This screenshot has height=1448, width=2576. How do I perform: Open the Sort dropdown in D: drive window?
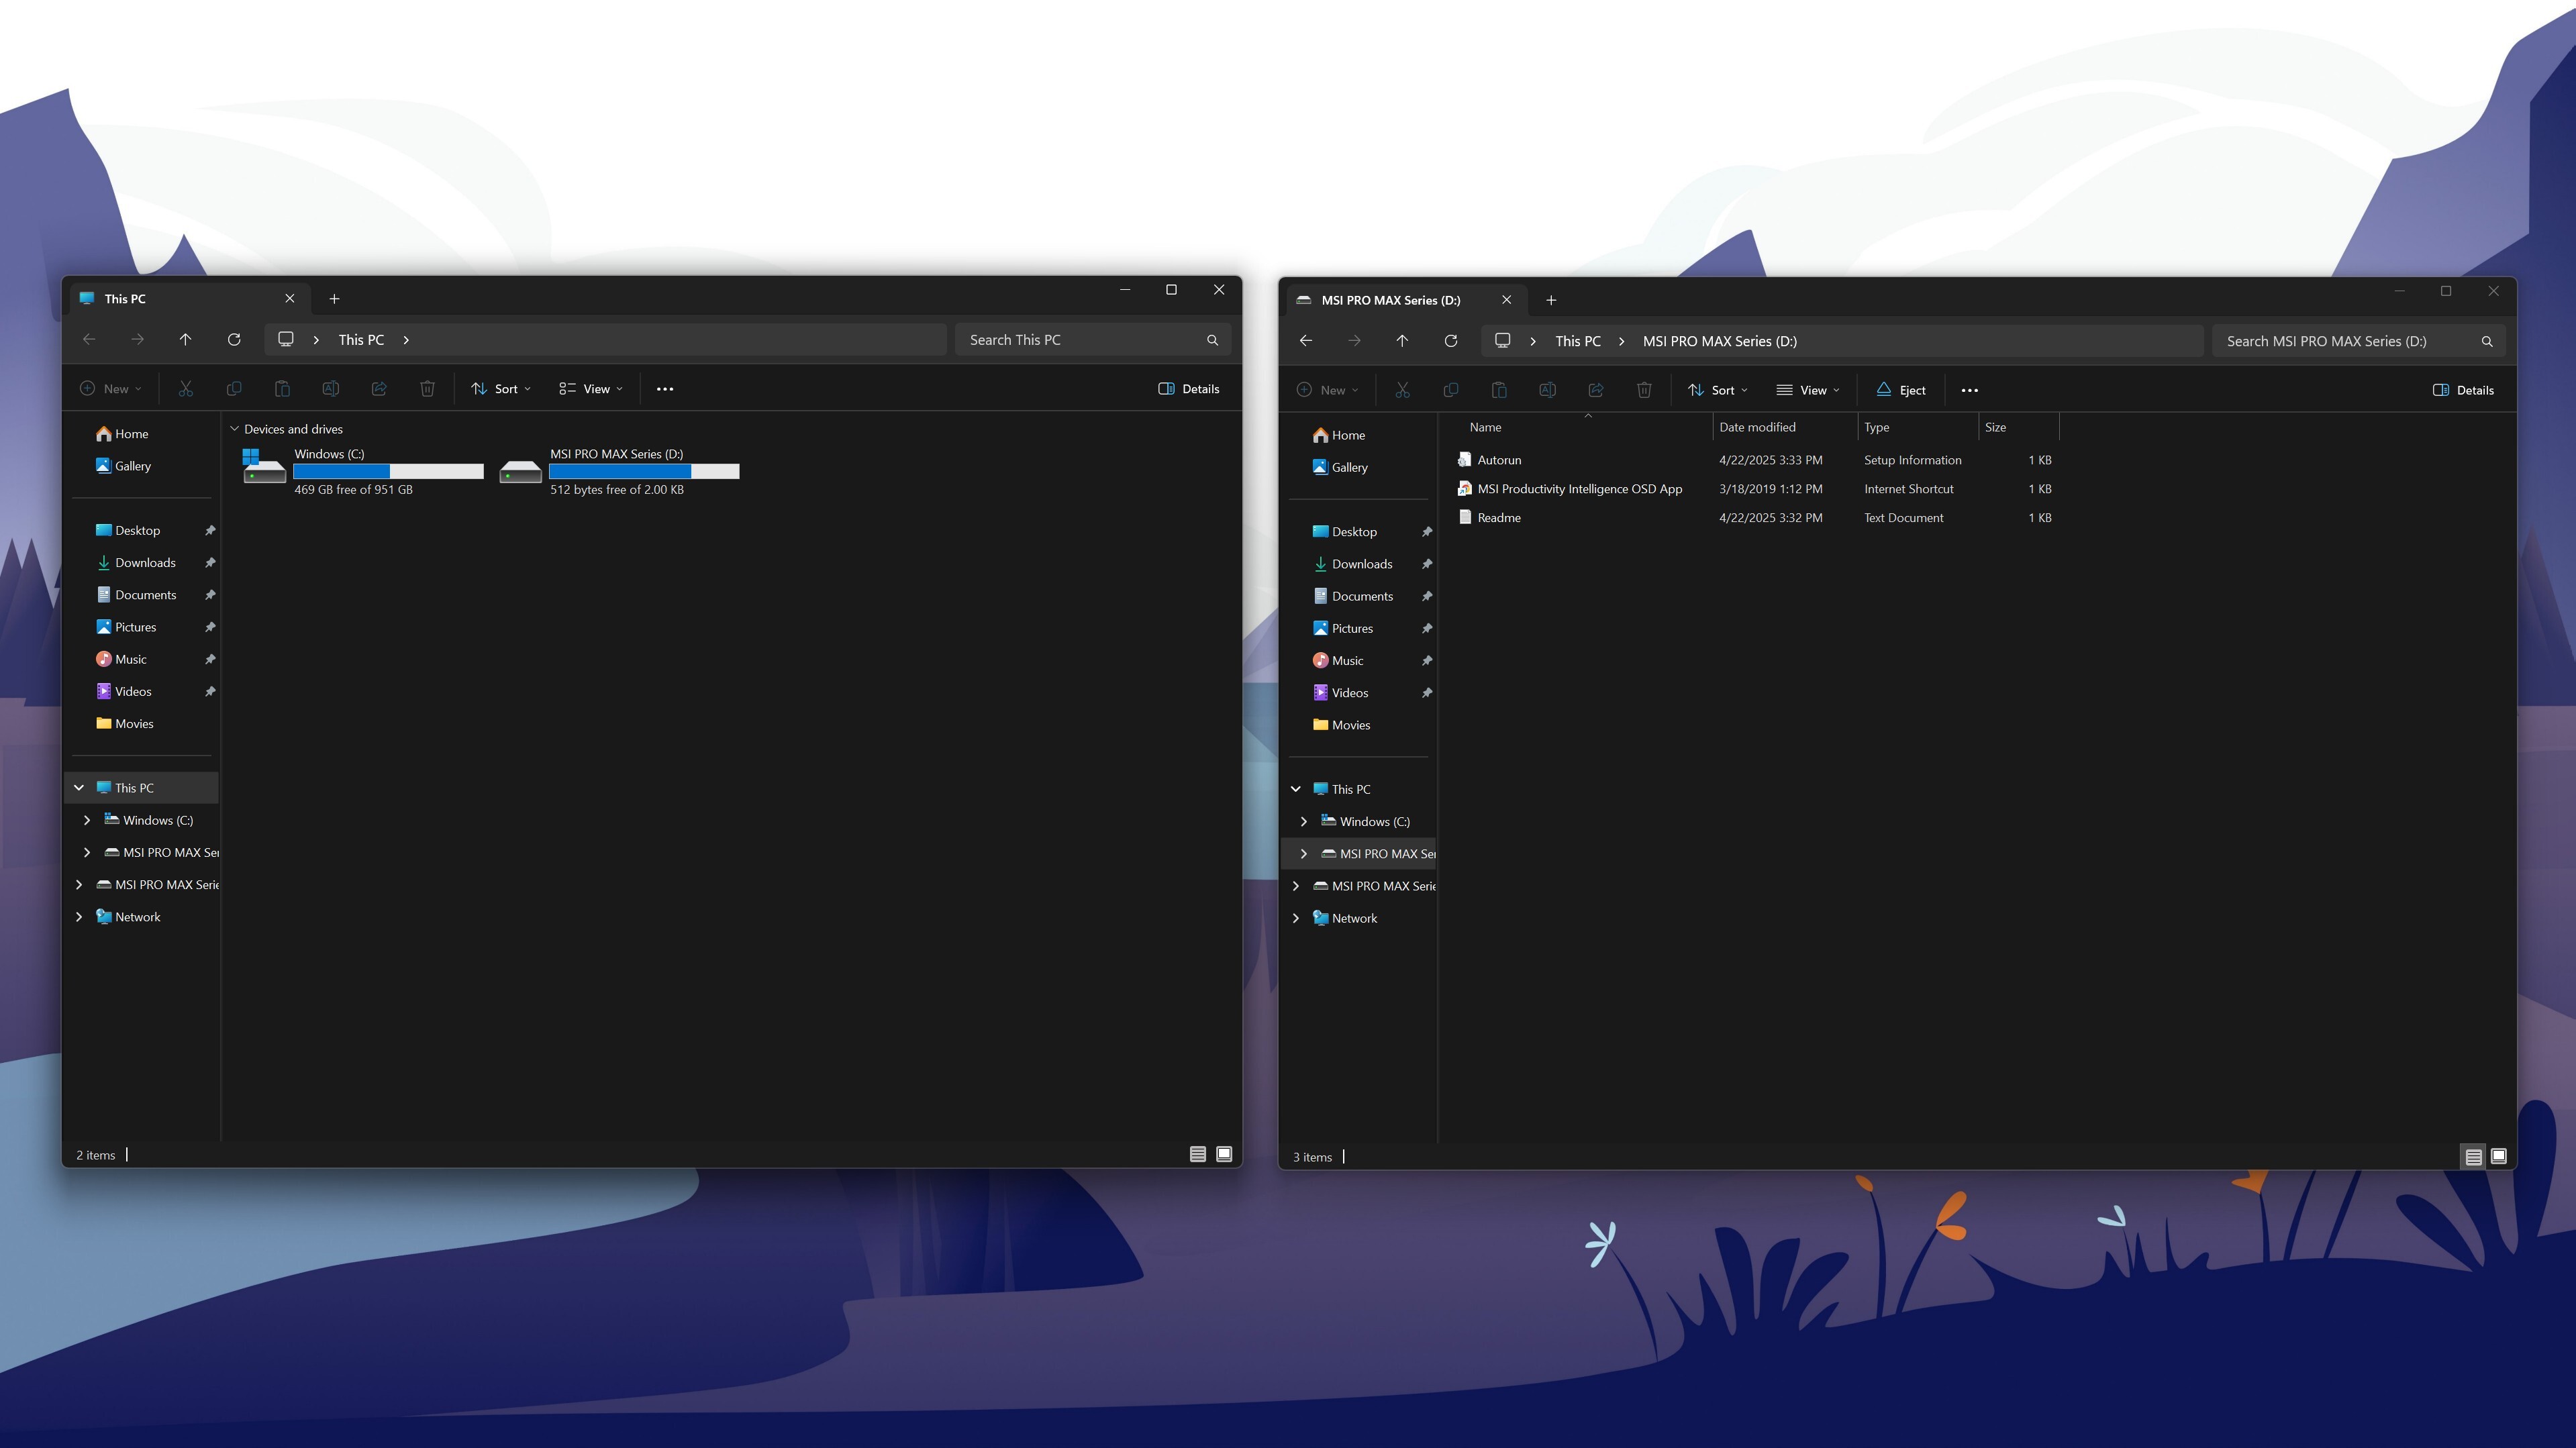pyautogui.click(x=1718, y=390)
